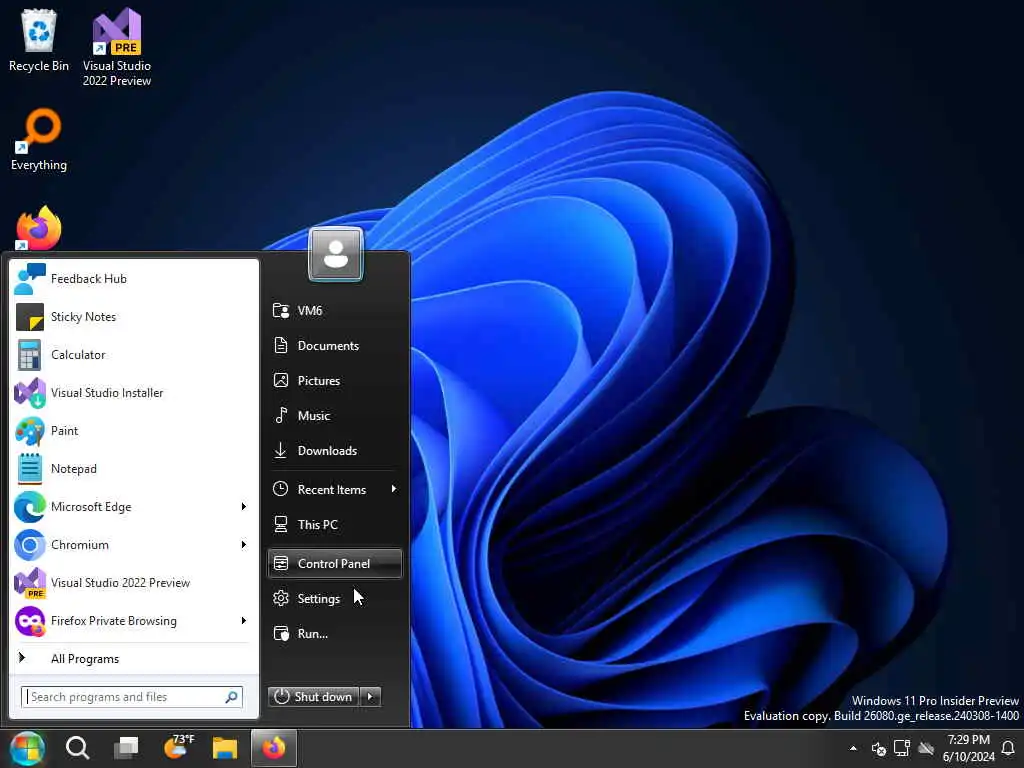The image size is (1024, 768).
Task: Open Calculator from pinned list
Action: [x=134, y=355]
